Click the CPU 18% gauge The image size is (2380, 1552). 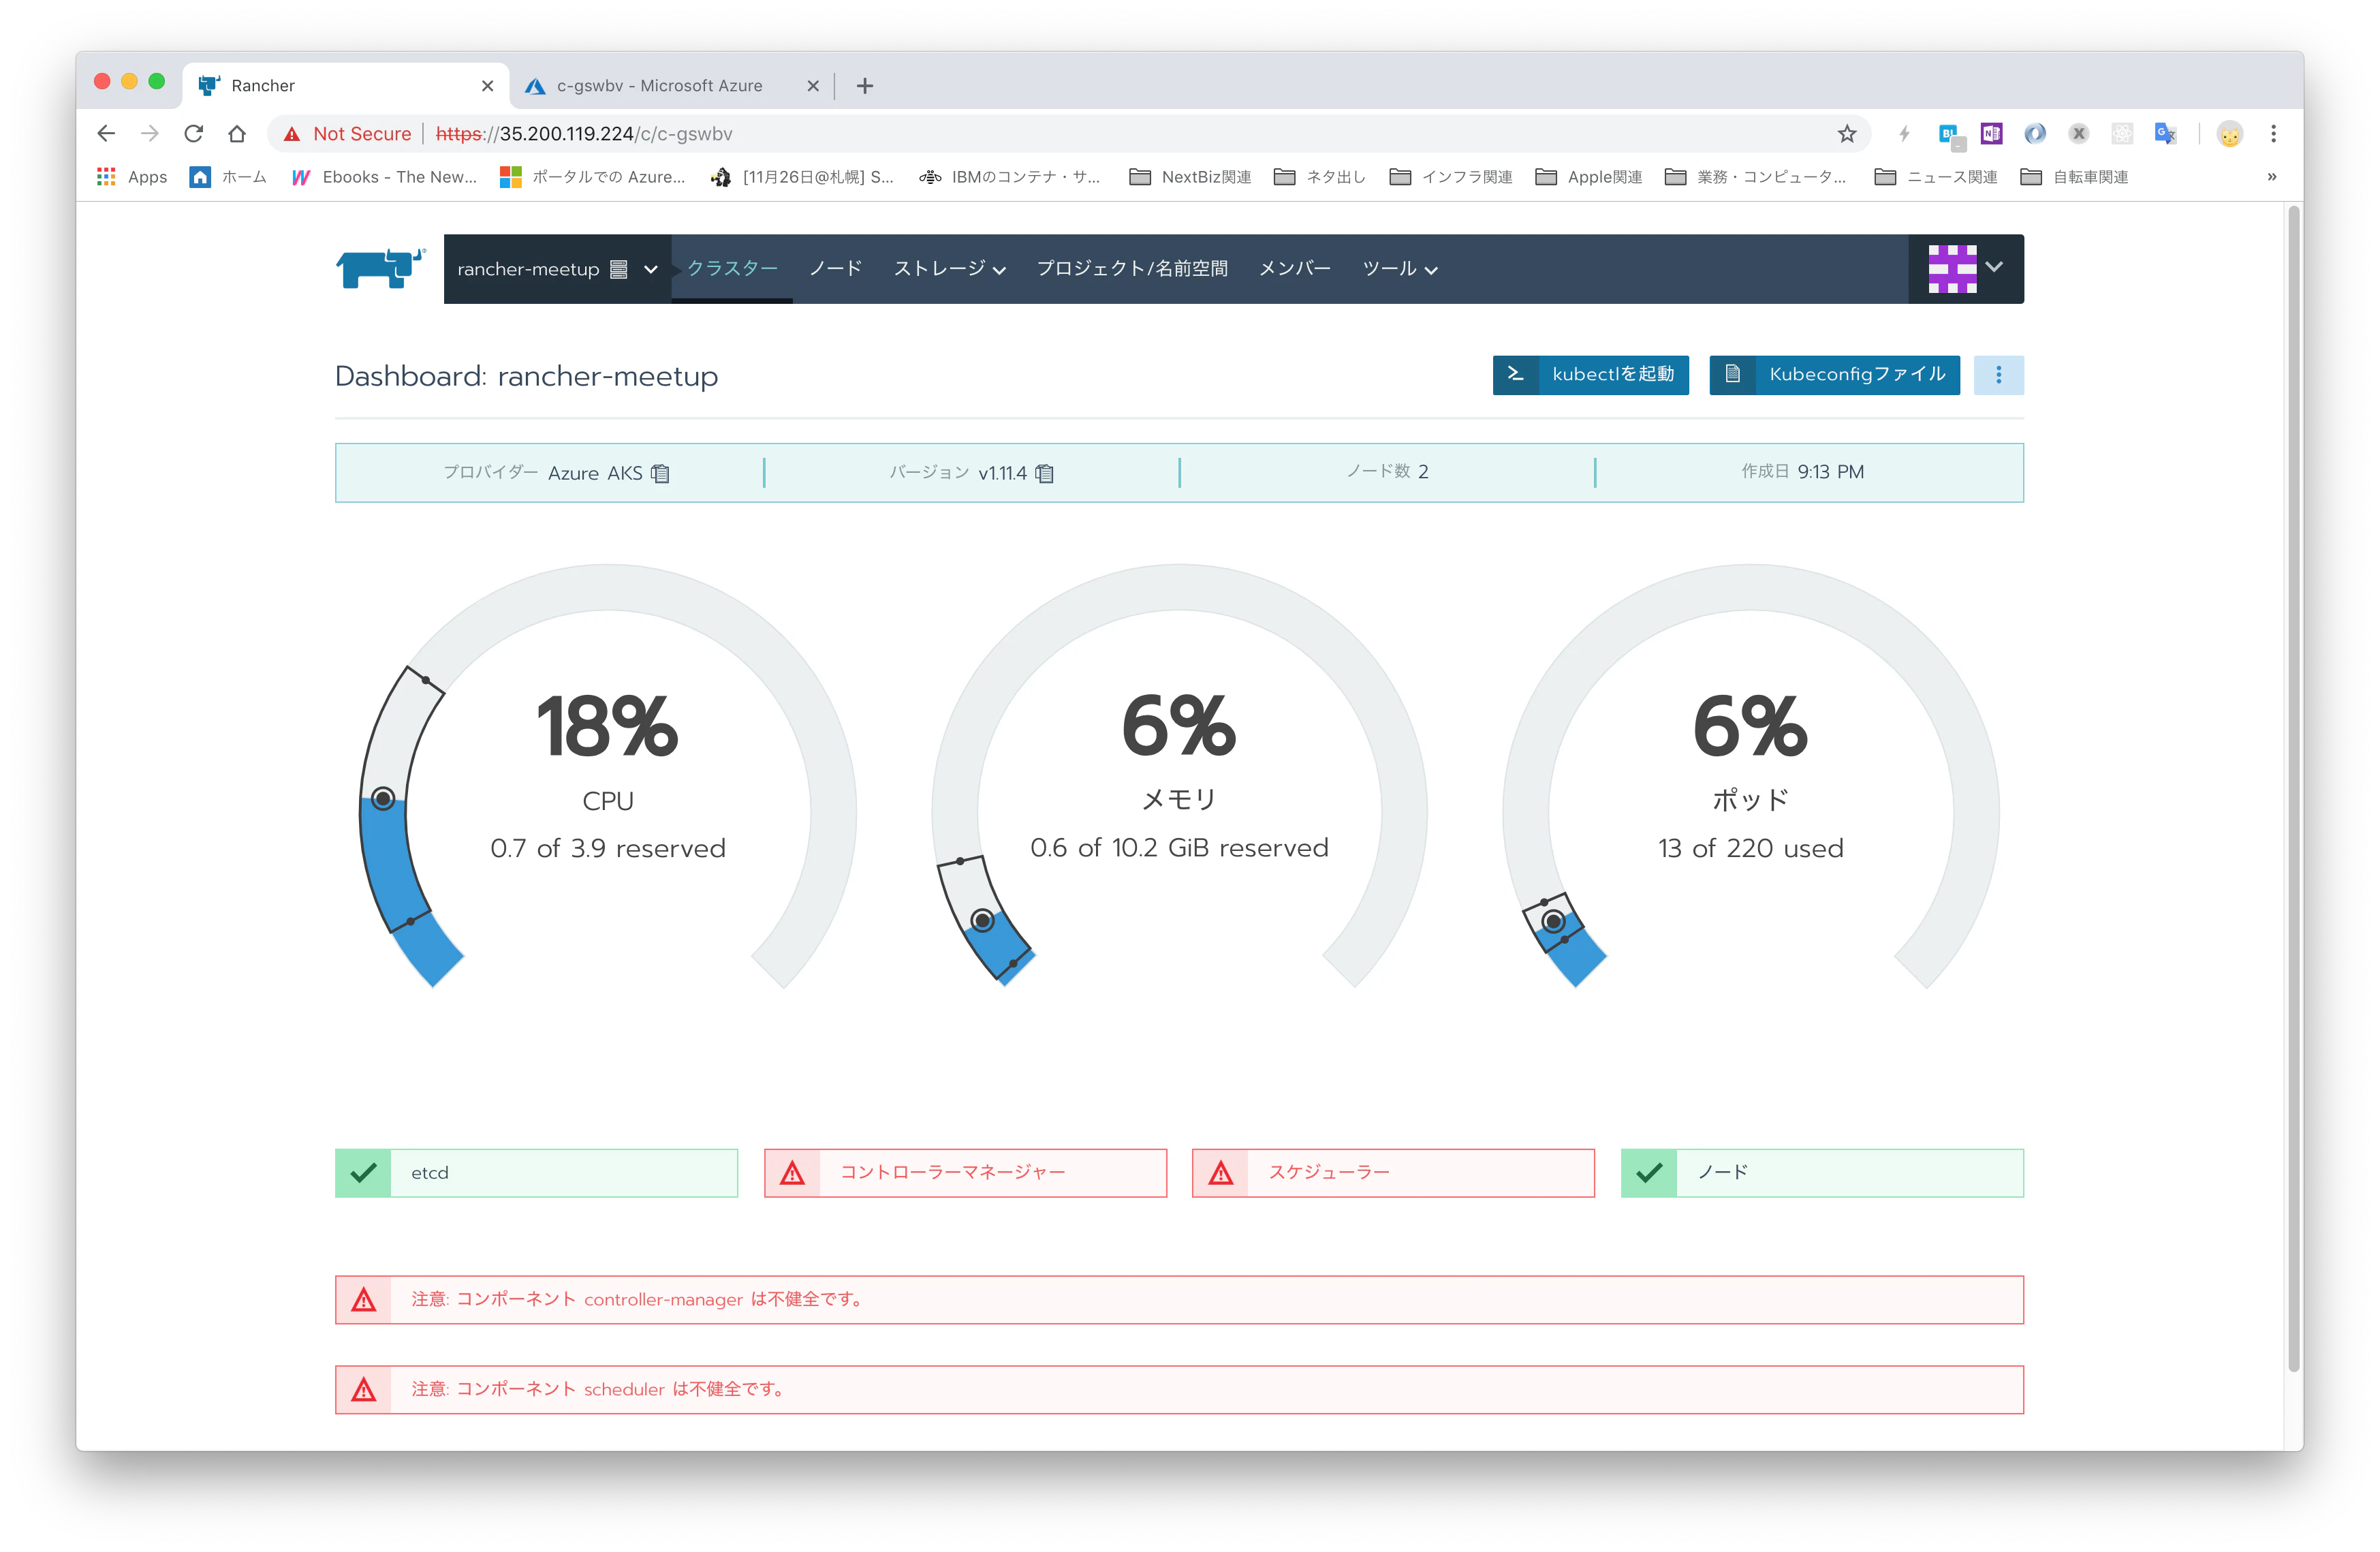[x=608, y=776]
